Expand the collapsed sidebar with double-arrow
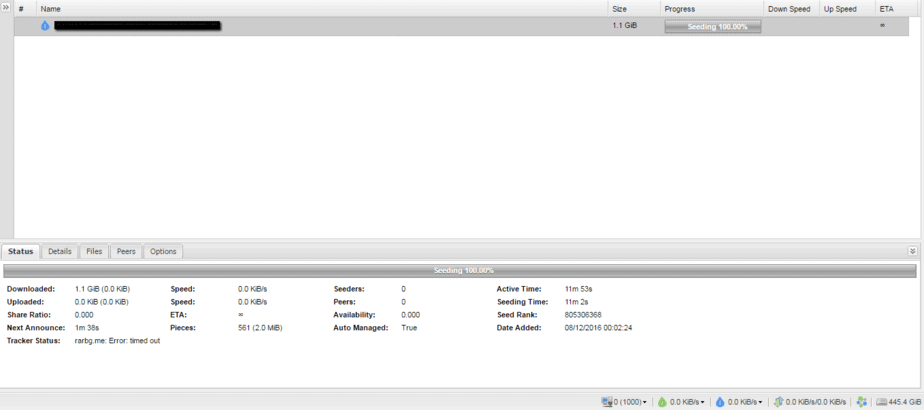 (6, 8)
